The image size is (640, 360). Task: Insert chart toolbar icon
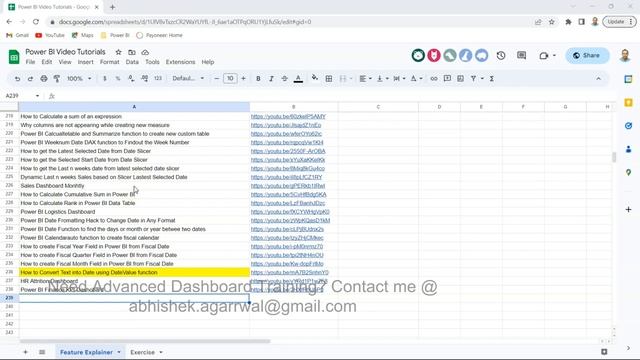[x=460, y=78]
